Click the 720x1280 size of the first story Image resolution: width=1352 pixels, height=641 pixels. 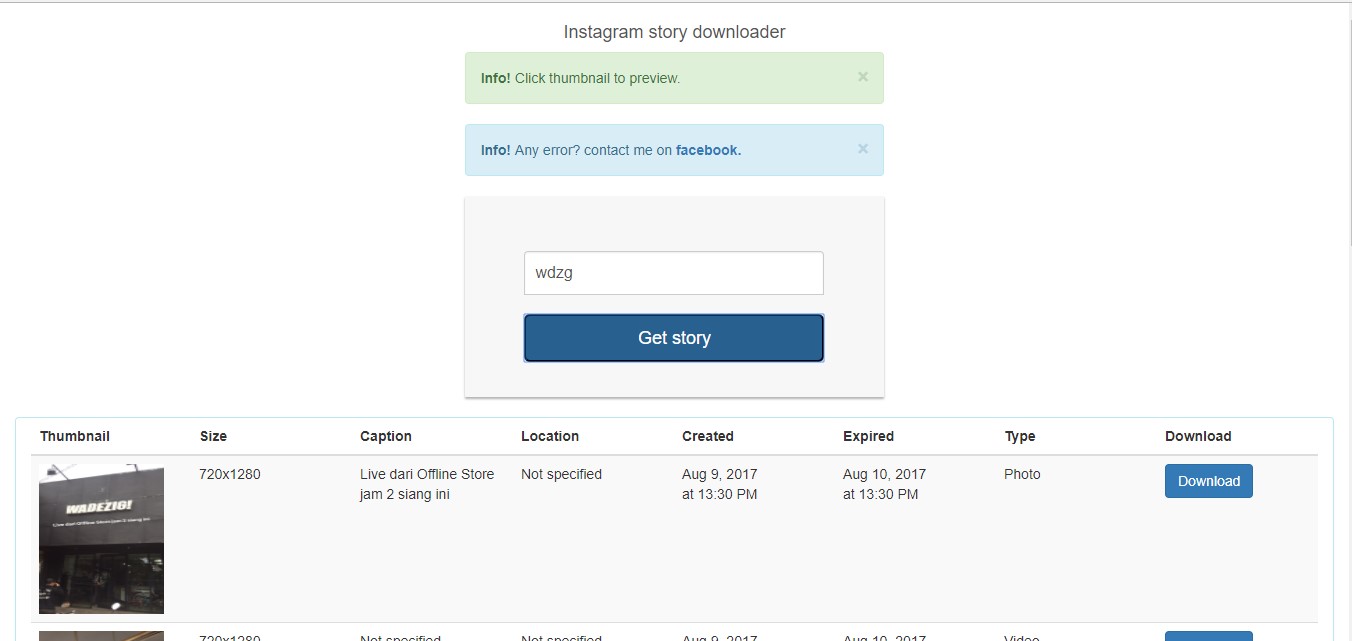(230, 474)
